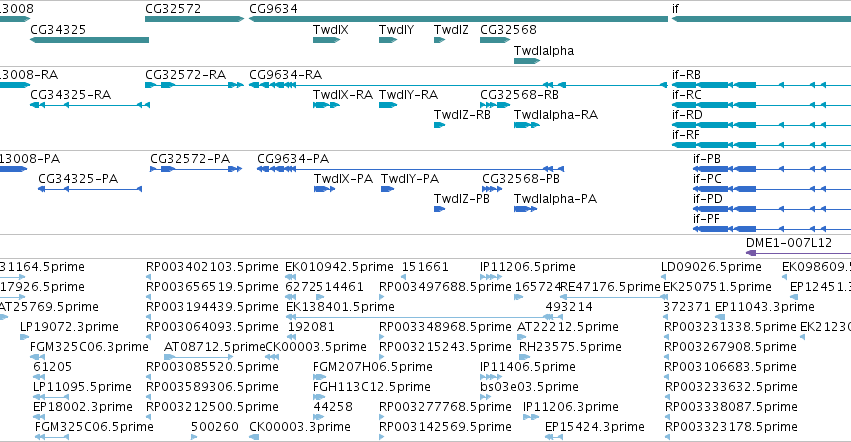851x442 pixels.
Task: Select the DME1-007L12 purple feature label
Action: pyautogui.click(x=789, y=243)
